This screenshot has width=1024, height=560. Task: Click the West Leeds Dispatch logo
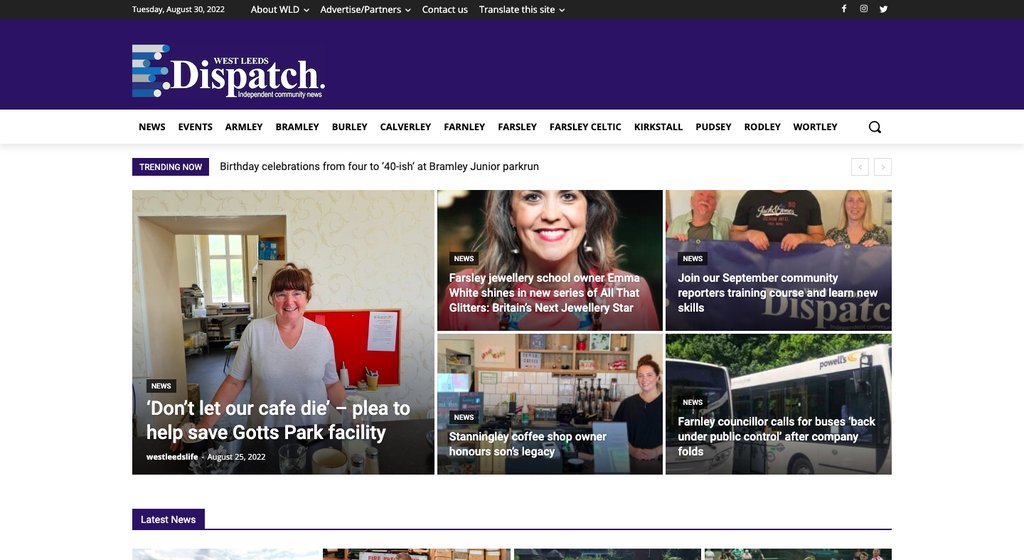[229, 71]
